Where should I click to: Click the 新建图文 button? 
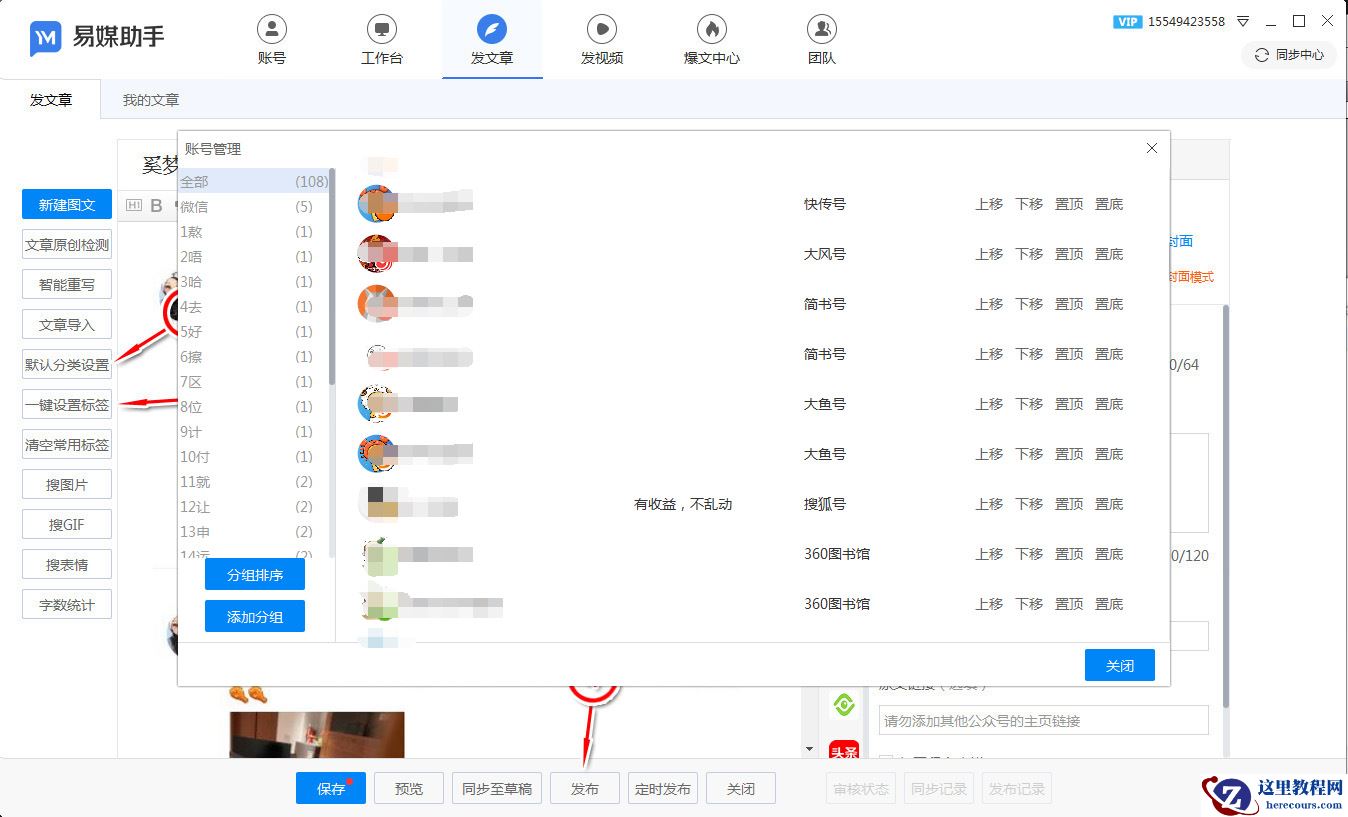[x=67, y=205]
